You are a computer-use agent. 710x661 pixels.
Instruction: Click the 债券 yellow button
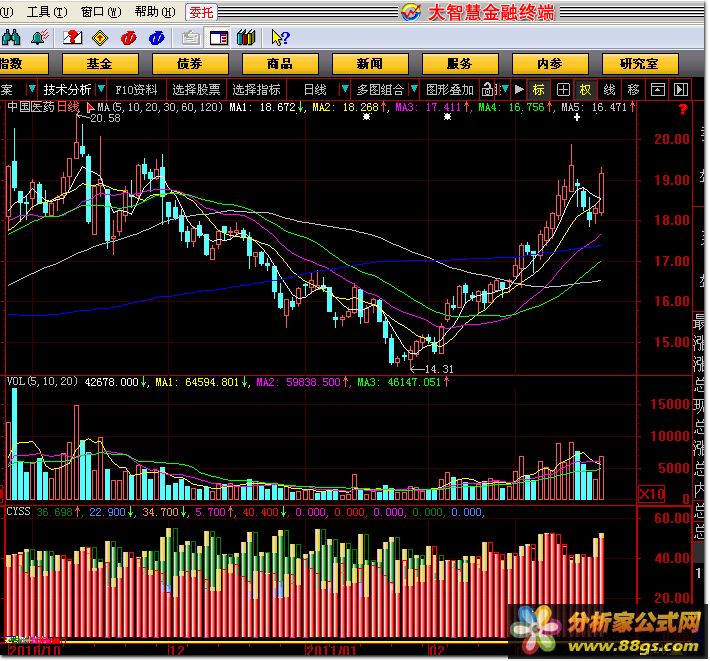(190, 64)
